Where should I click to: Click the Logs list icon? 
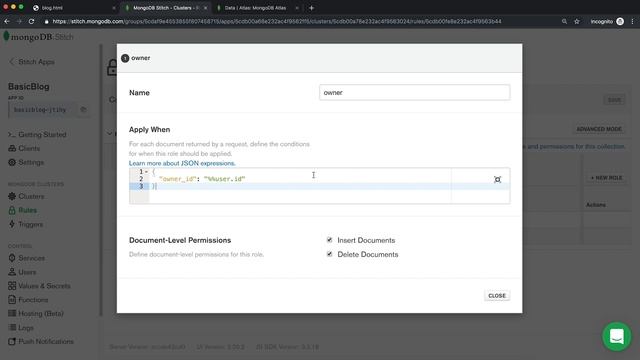pyautogui.click(x=12, y=327)
